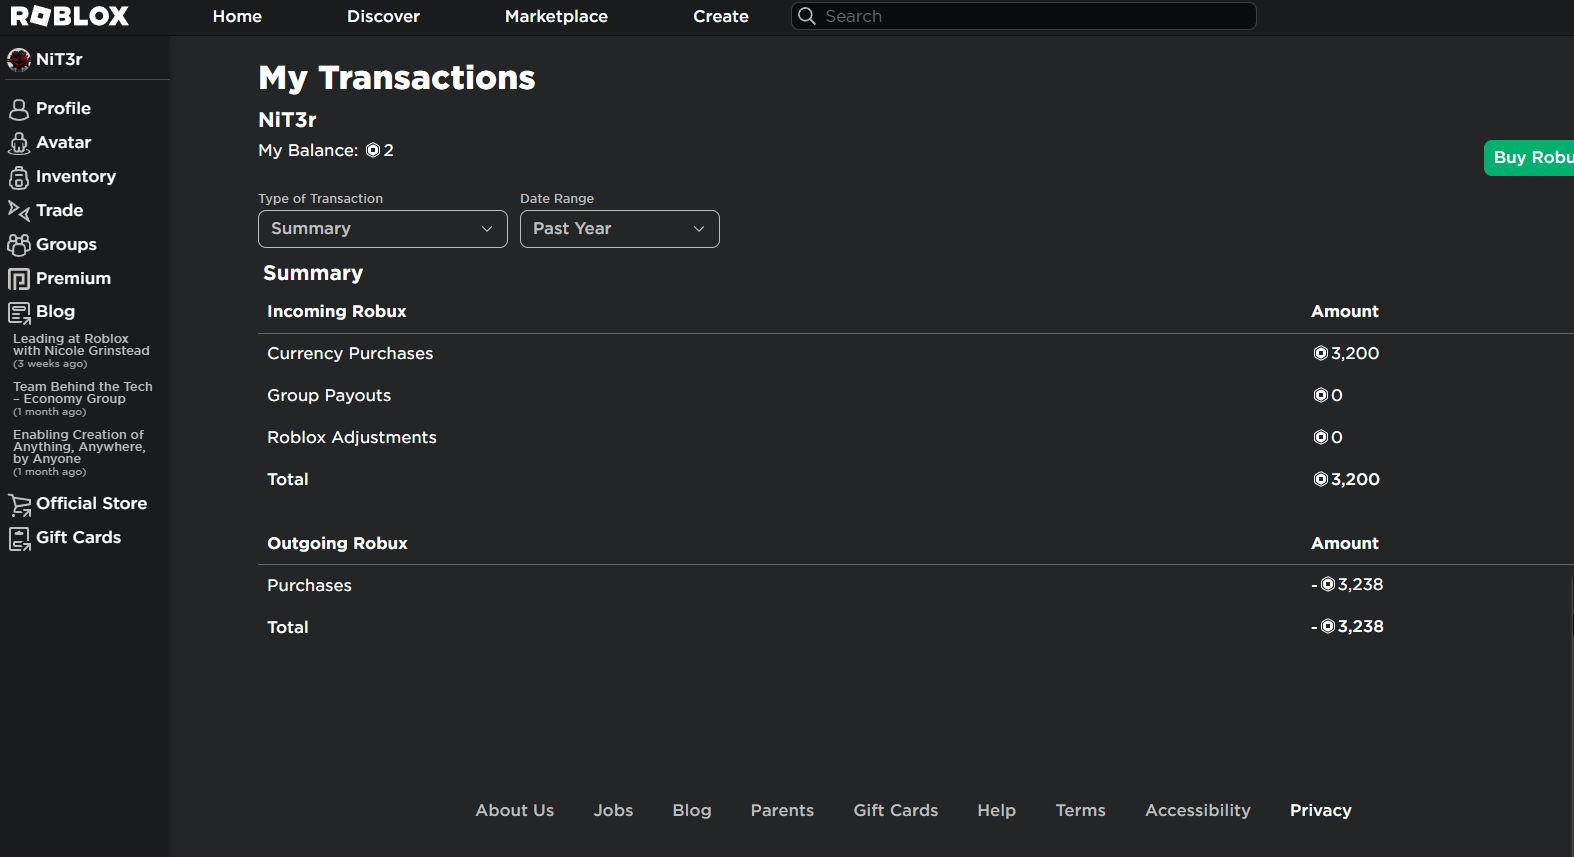Click the Gift Cards sidebar icon
This screenshot has width=1574, height=857.
(19, 538)
